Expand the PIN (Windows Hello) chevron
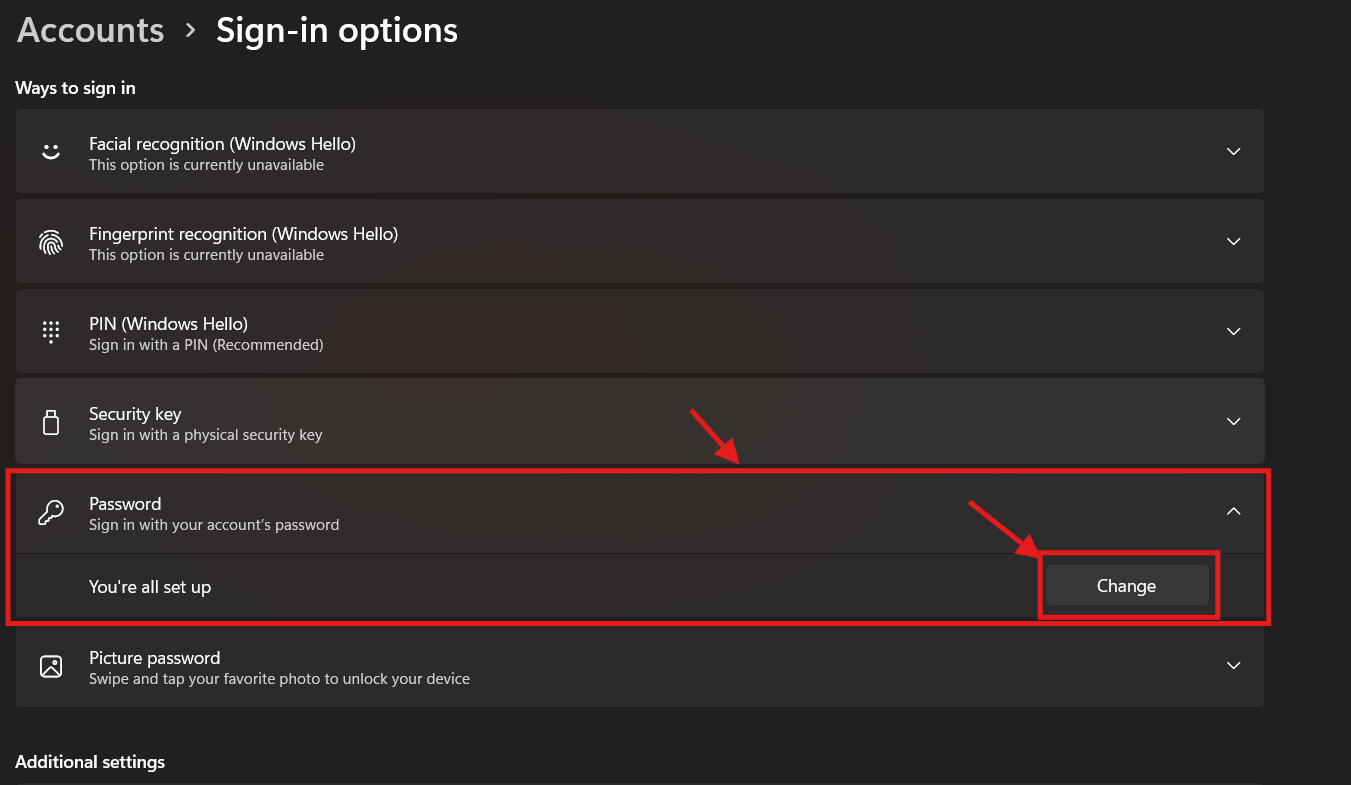 1234,332
